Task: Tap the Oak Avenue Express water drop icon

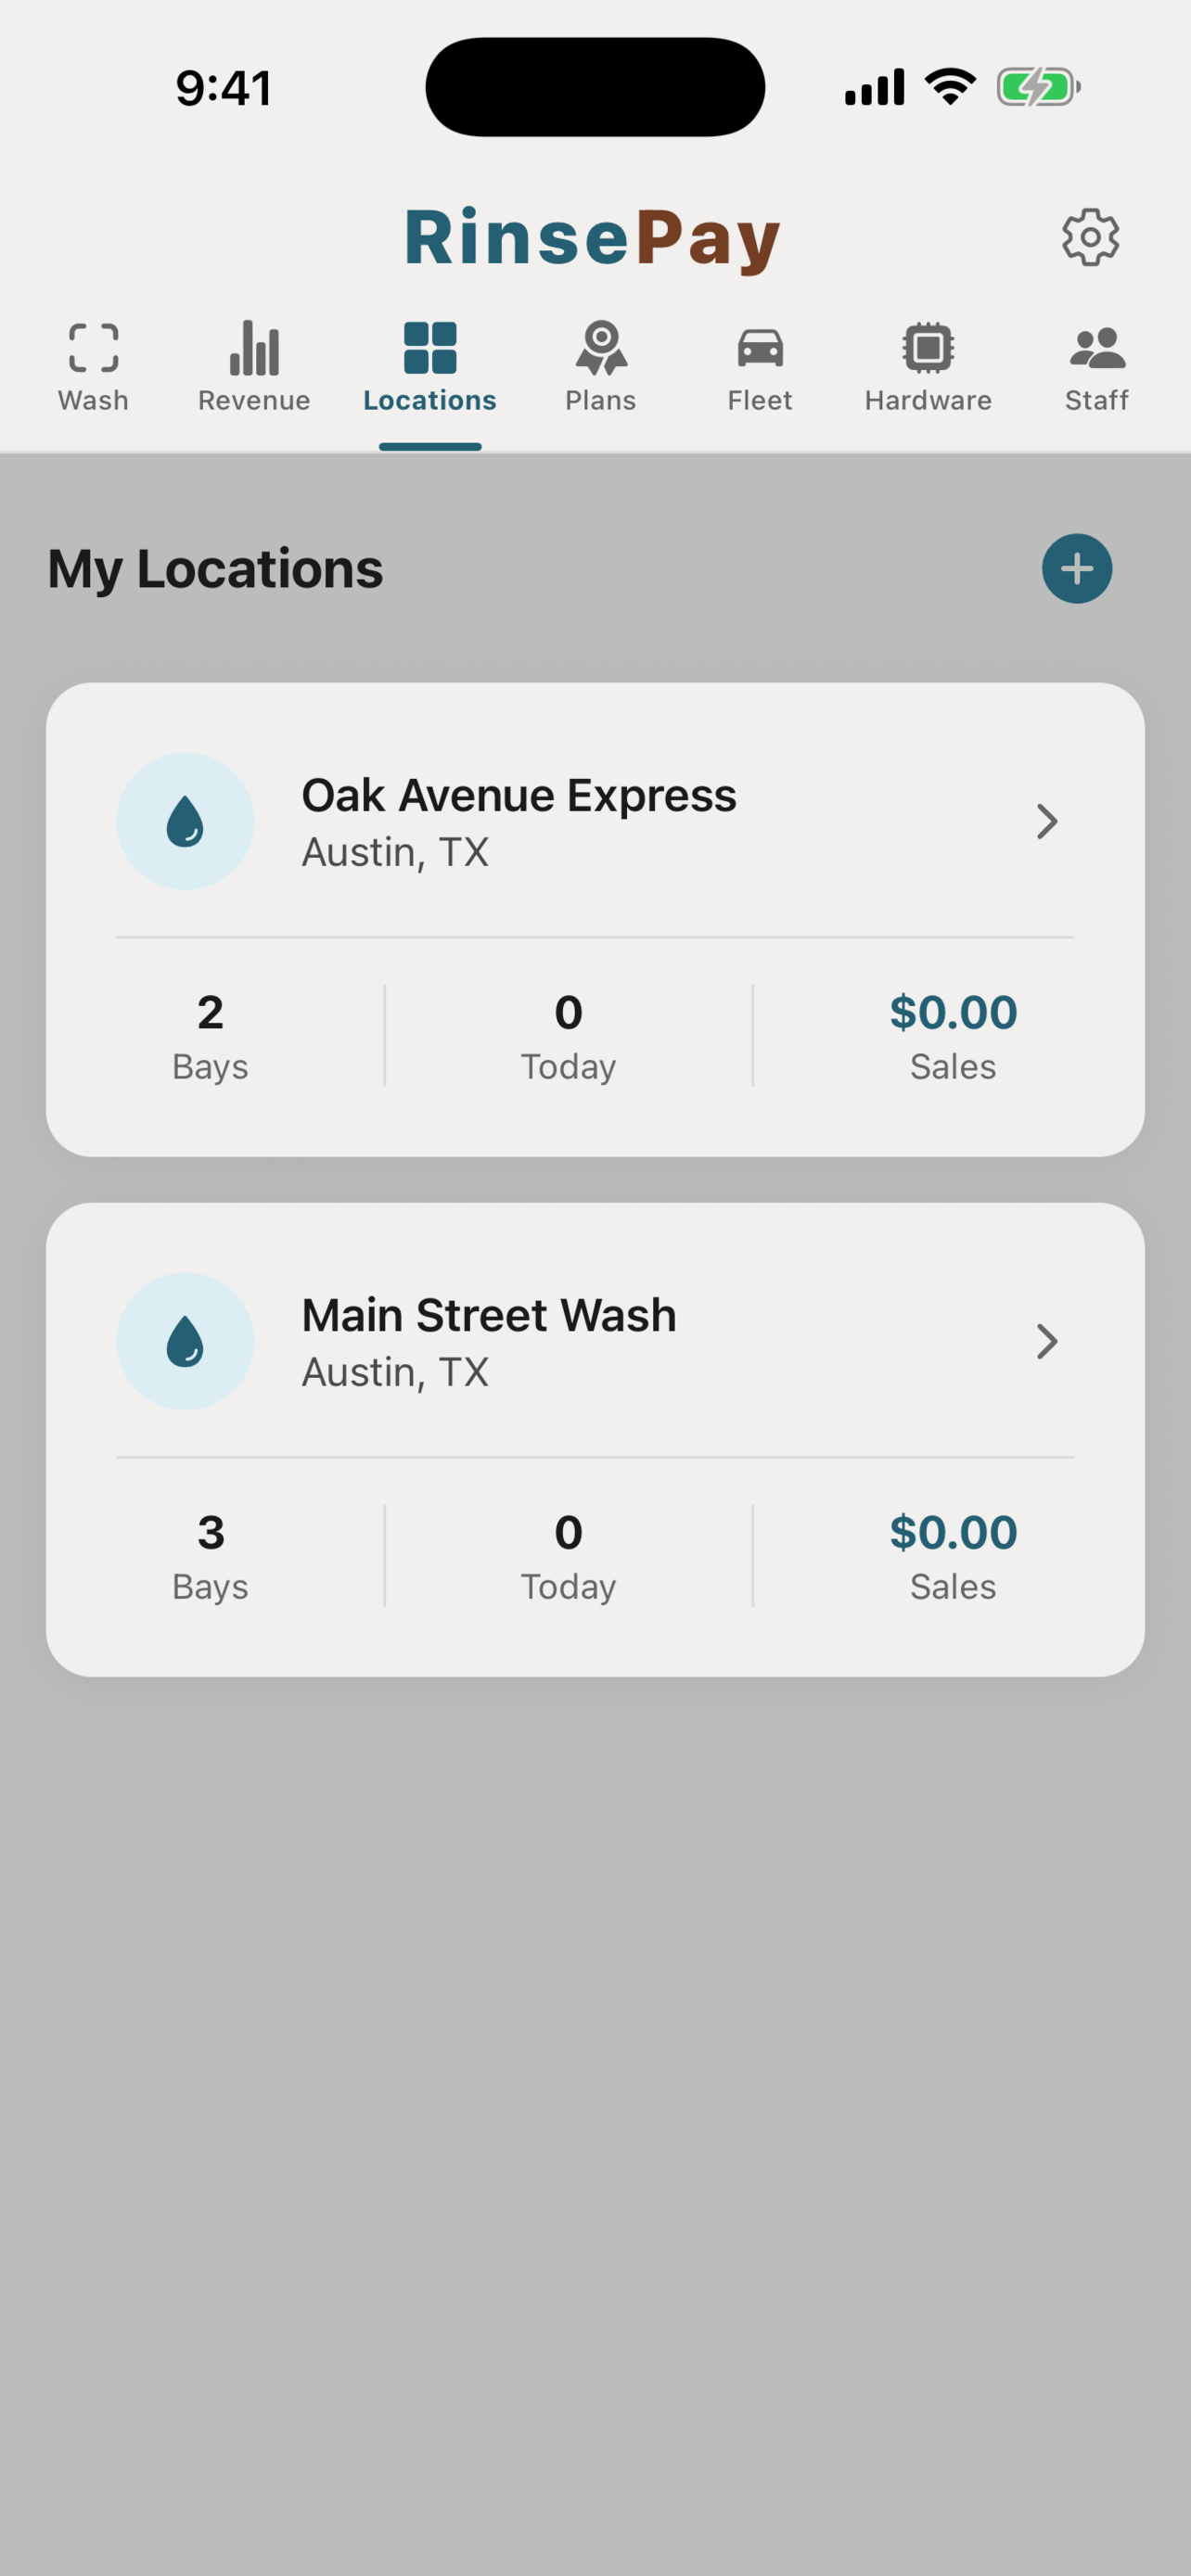Action: tap(185, 821)
